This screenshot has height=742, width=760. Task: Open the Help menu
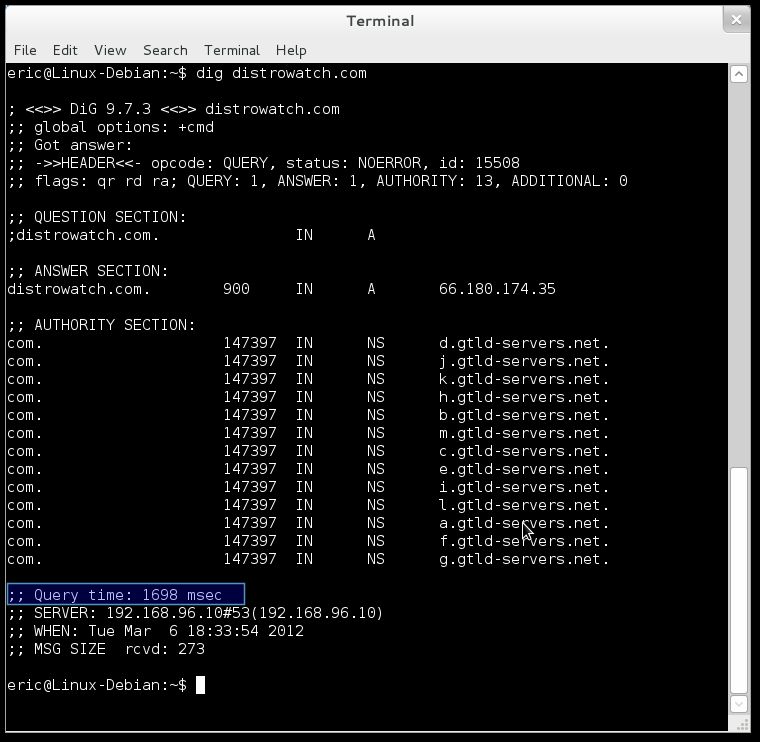coord(291,50)
